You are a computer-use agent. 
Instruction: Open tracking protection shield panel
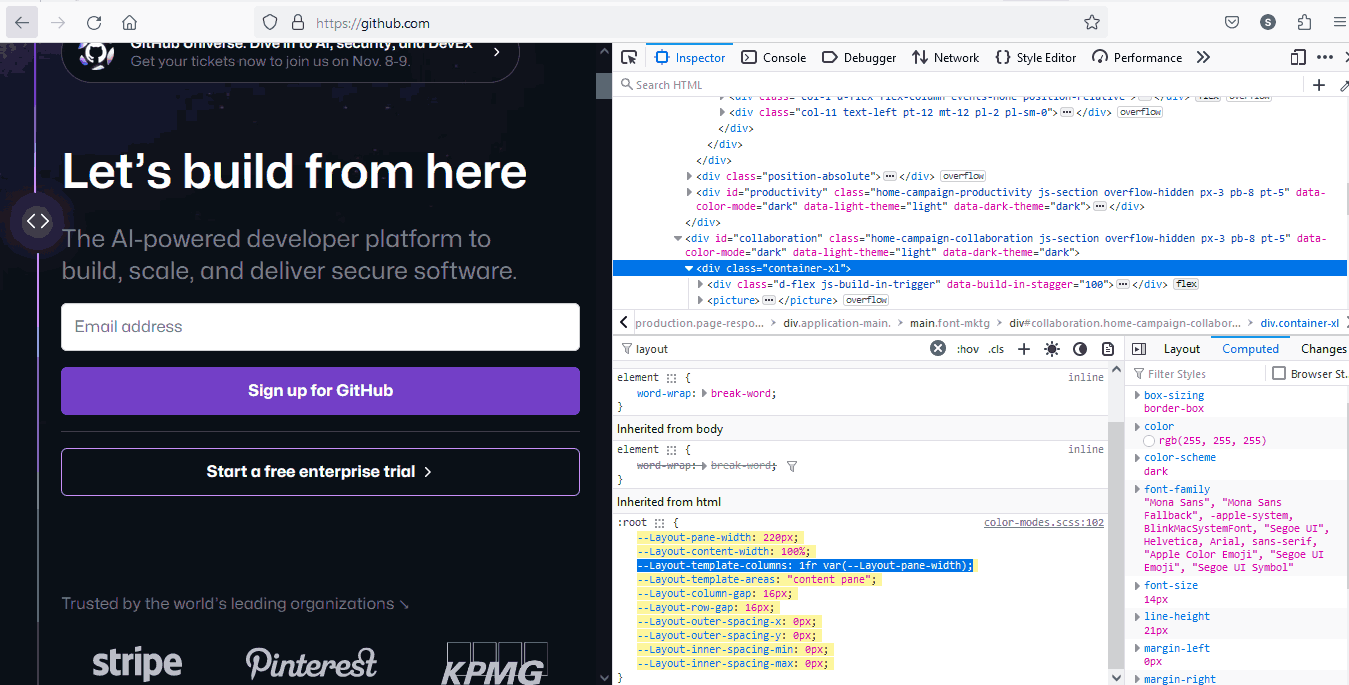tap(270, 22)
